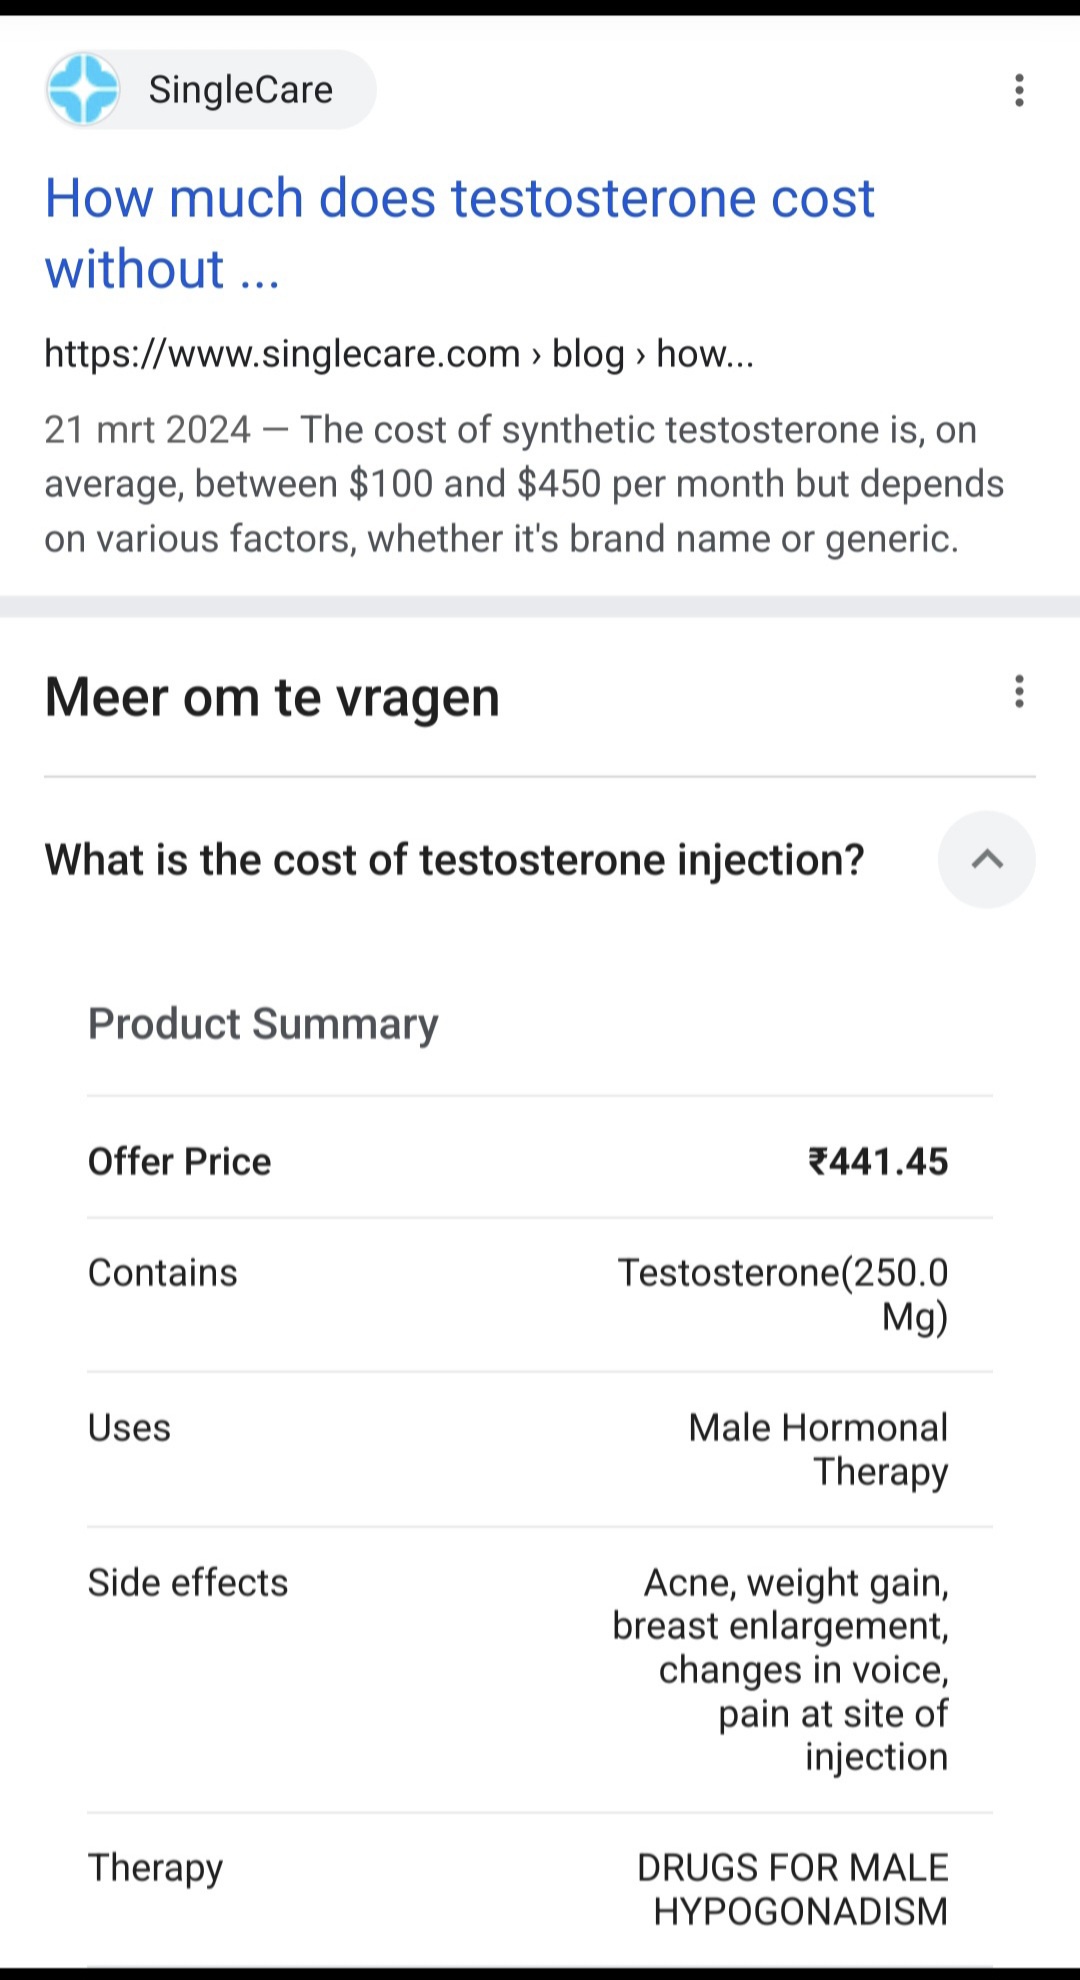Click the question 'What is the cost of testosterone injection?'
The width and height of the screenshot is (1080, 1980).
click(455, 860)
